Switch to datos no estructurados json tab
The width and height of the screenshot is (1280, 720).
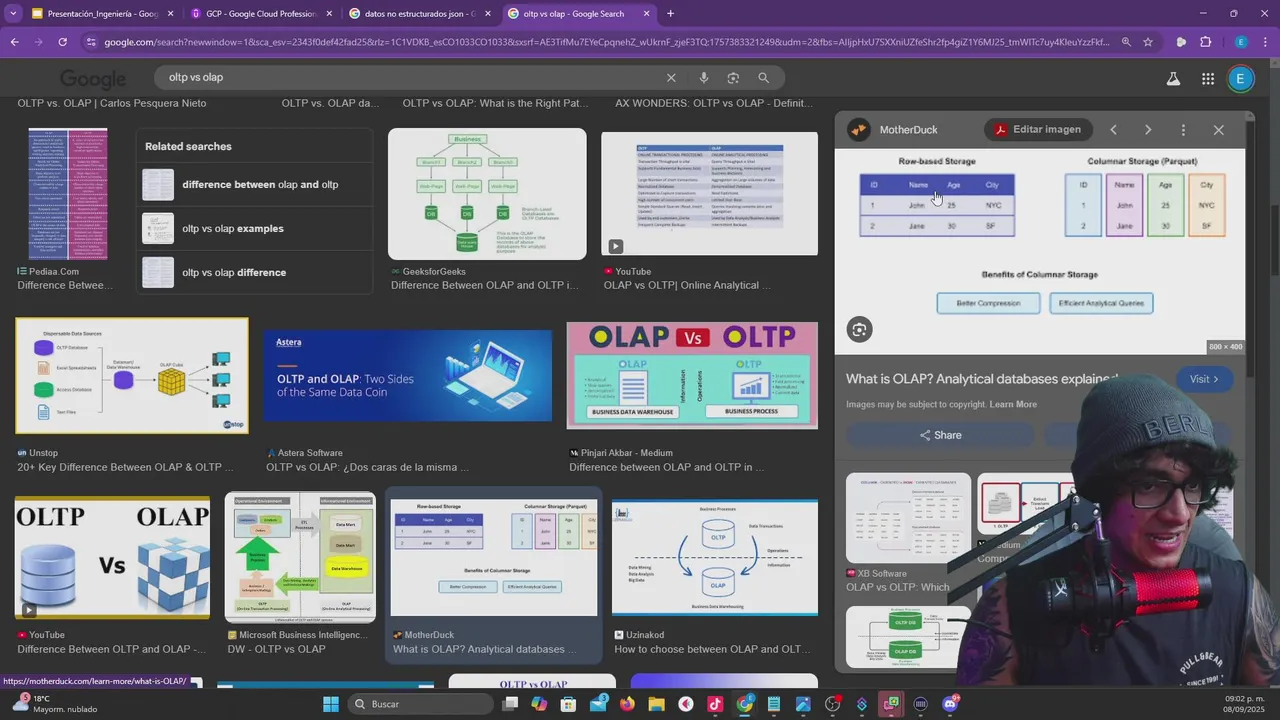pyautogui.click(x=418, y=14)
